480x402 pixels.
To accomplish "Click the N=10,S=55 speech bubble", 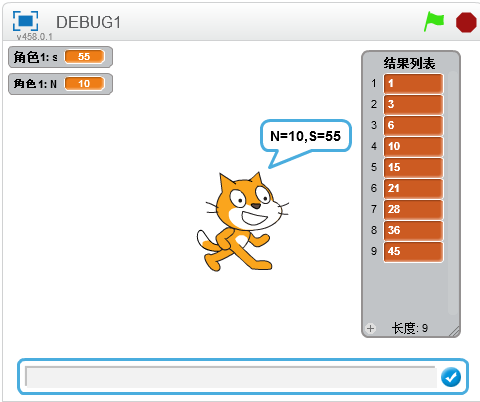I will 306,136.
